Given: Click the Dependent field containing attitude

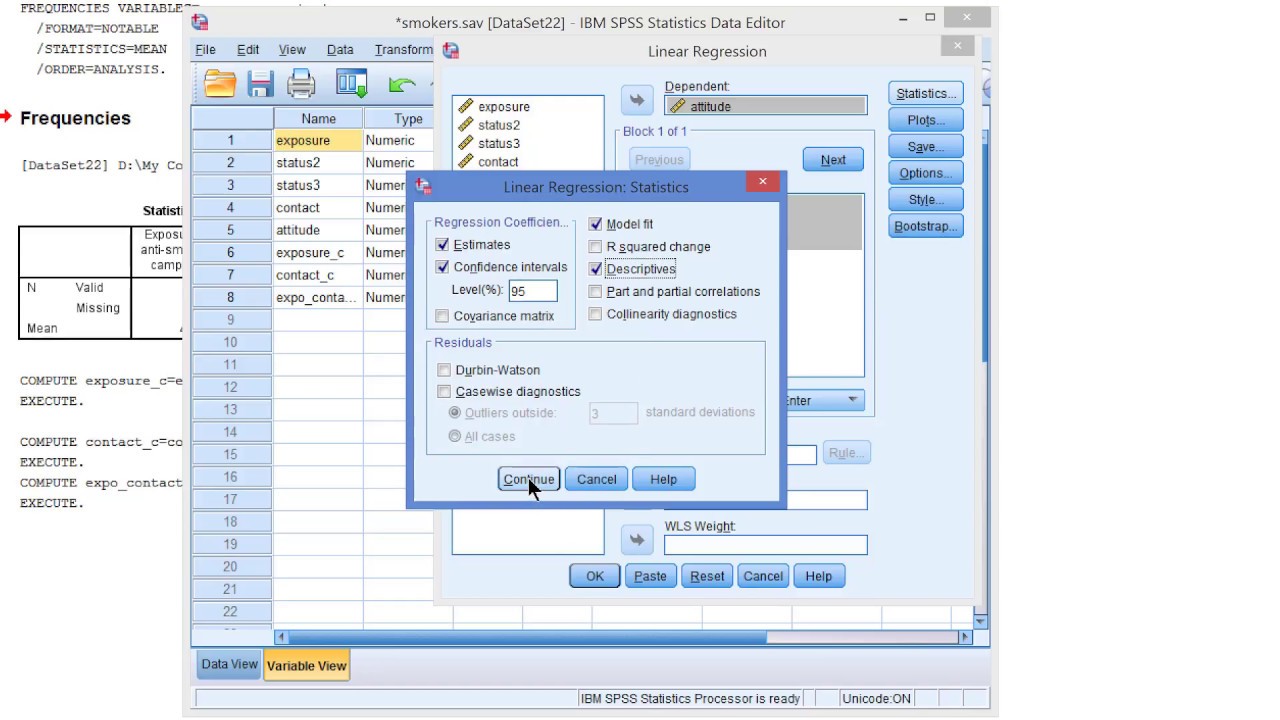Looking at the screenshot, I should (766, 106).
